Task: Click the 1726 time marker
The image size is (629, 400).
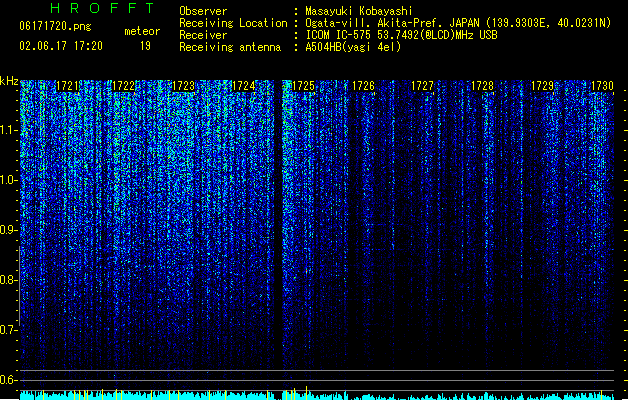Action: click(363, 86)
